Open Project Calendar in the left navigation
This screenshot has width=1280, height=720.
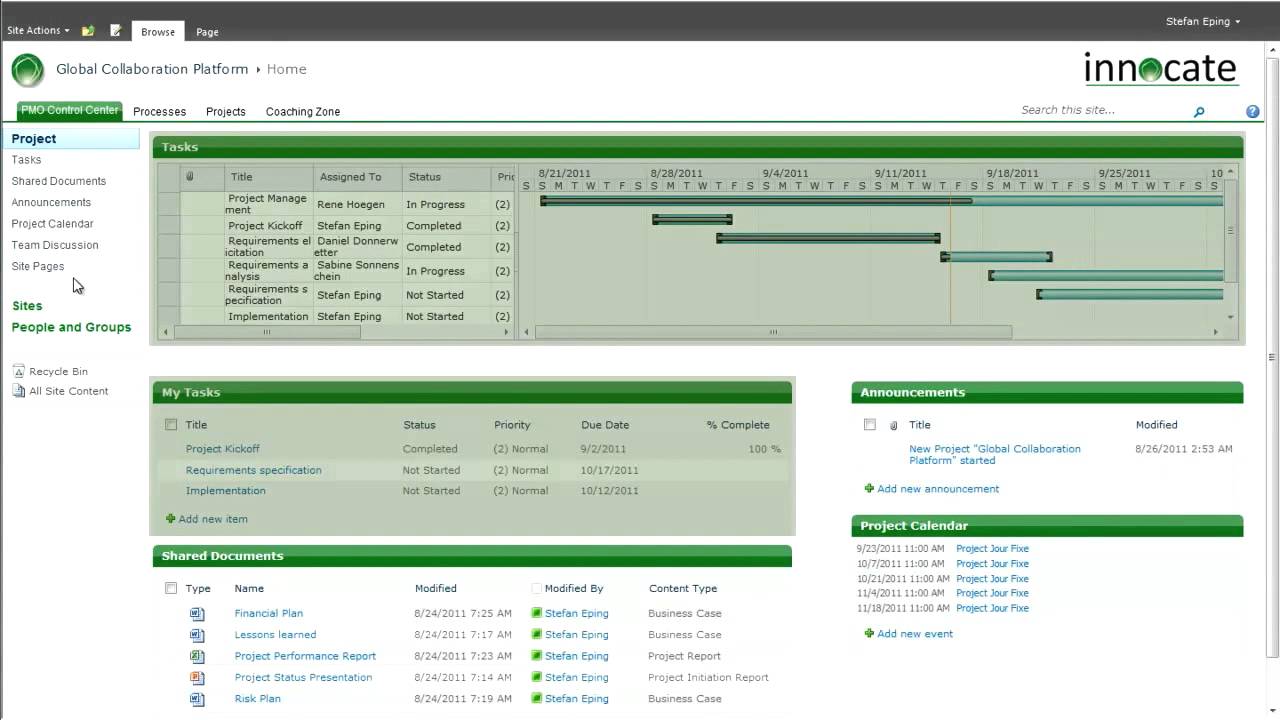pyautogui.click(x=53, y=224)
